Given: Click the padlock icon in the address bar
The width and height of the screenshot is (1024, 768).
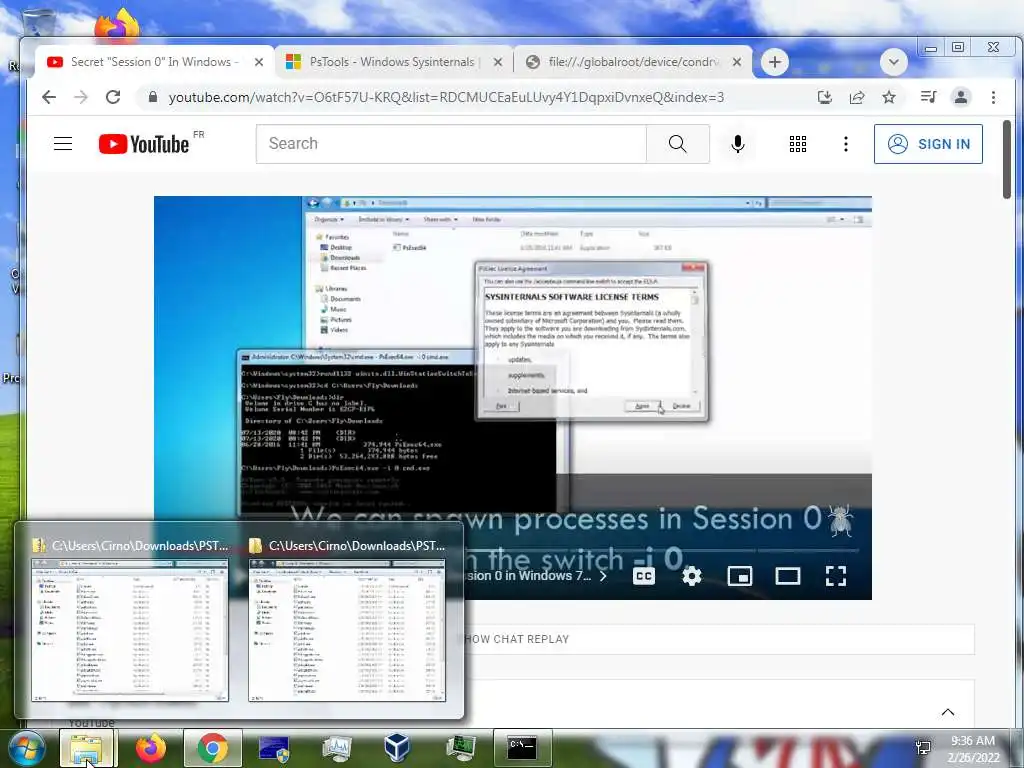Looking at the screenshot, I should [153, 97].
